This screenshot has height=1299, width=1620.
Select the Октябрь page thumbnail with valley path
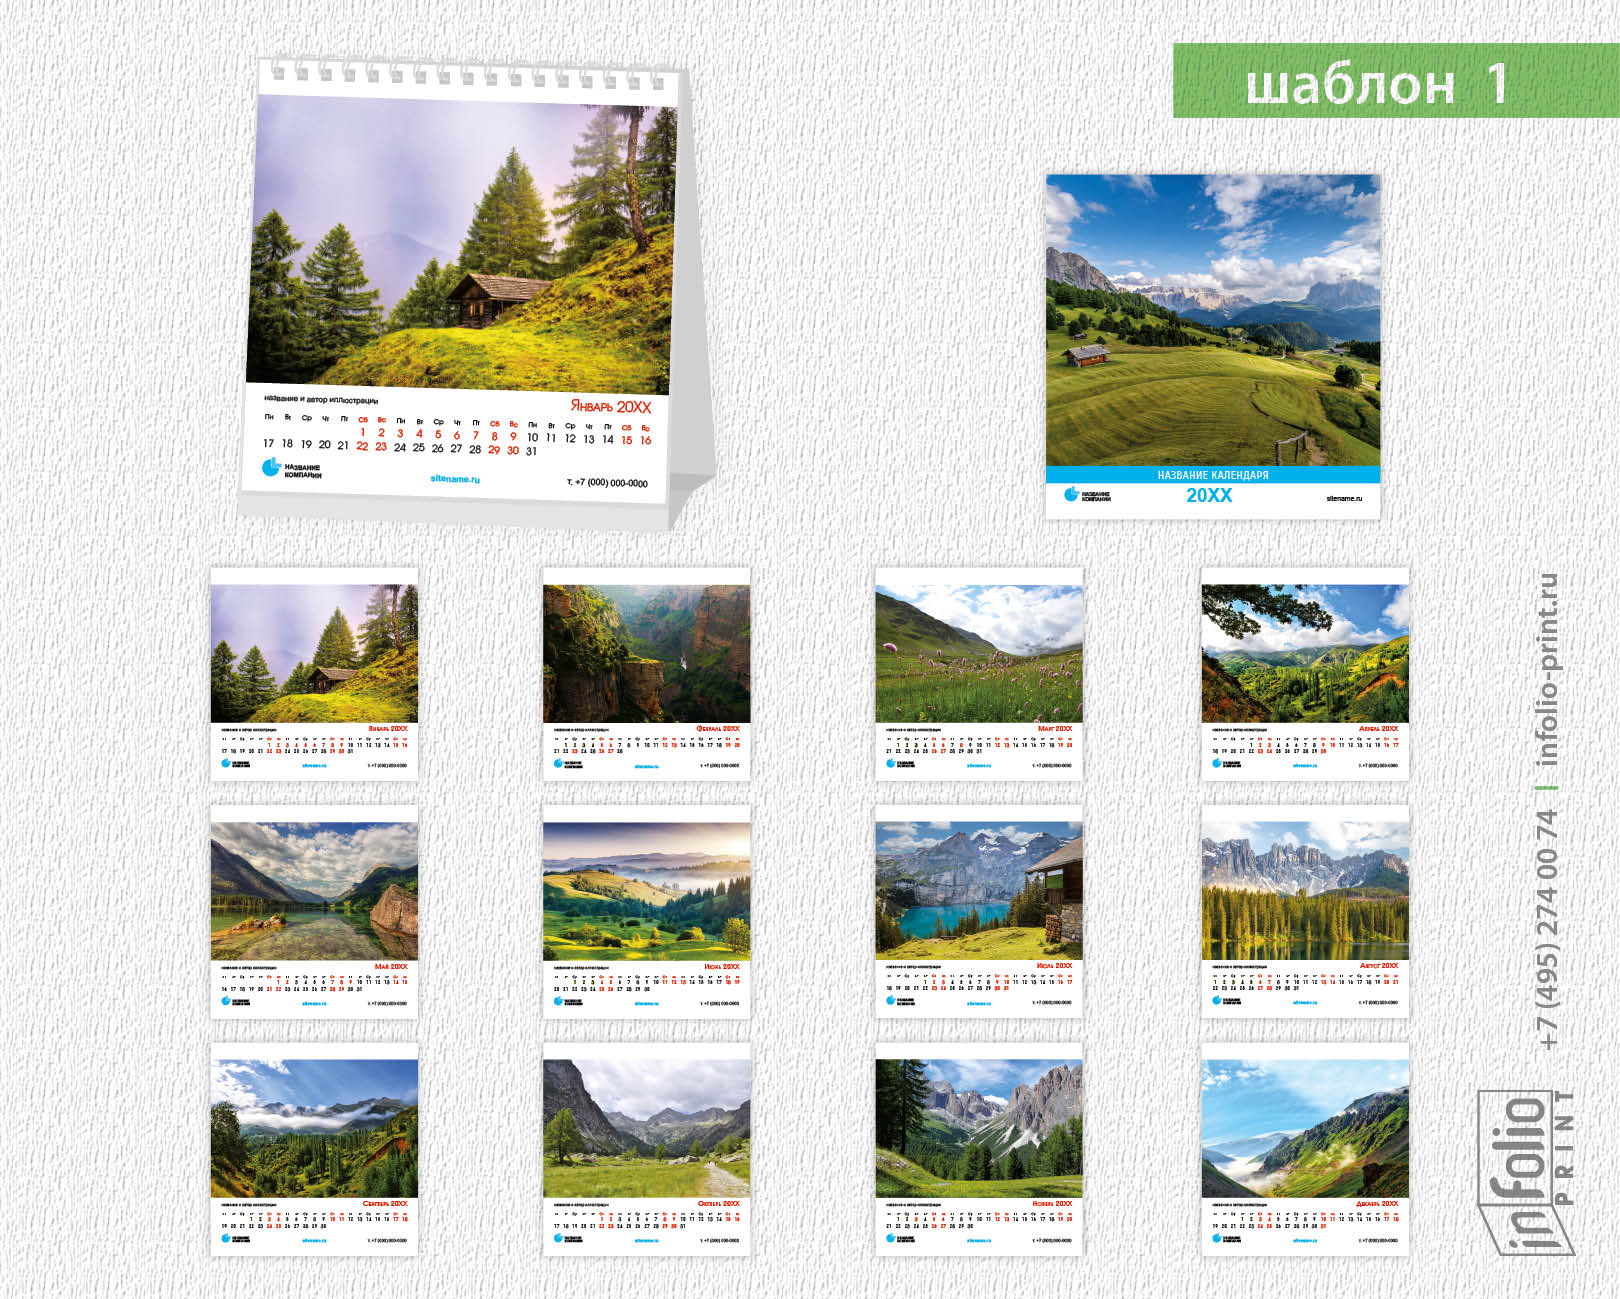(x=646, y=1149)
